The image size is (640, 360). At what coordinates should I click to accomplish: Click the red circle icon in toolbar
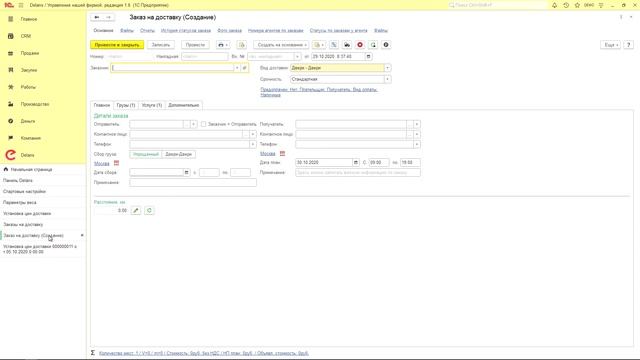coord(360,45)
